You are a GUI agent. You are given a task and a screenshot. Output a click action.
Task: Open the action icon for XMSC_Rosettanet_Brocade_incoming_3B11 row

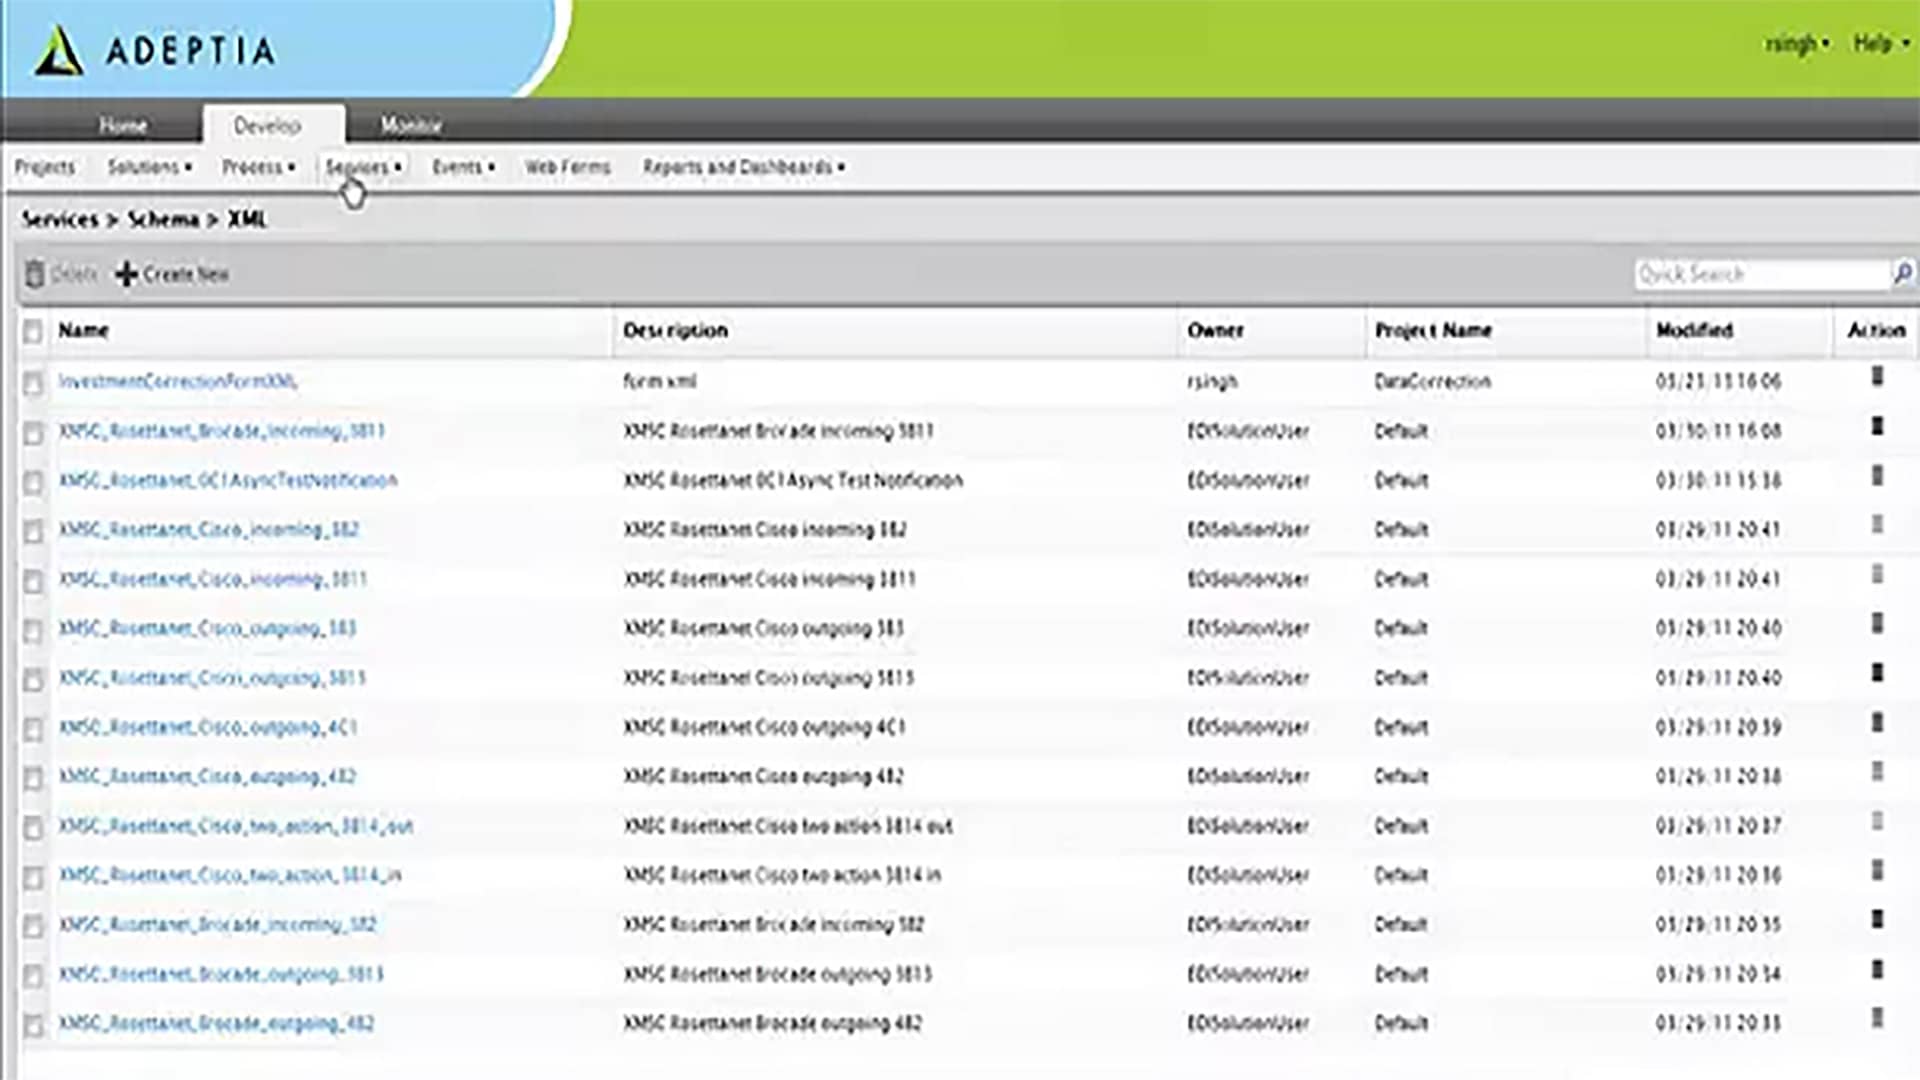[1877, 427]
